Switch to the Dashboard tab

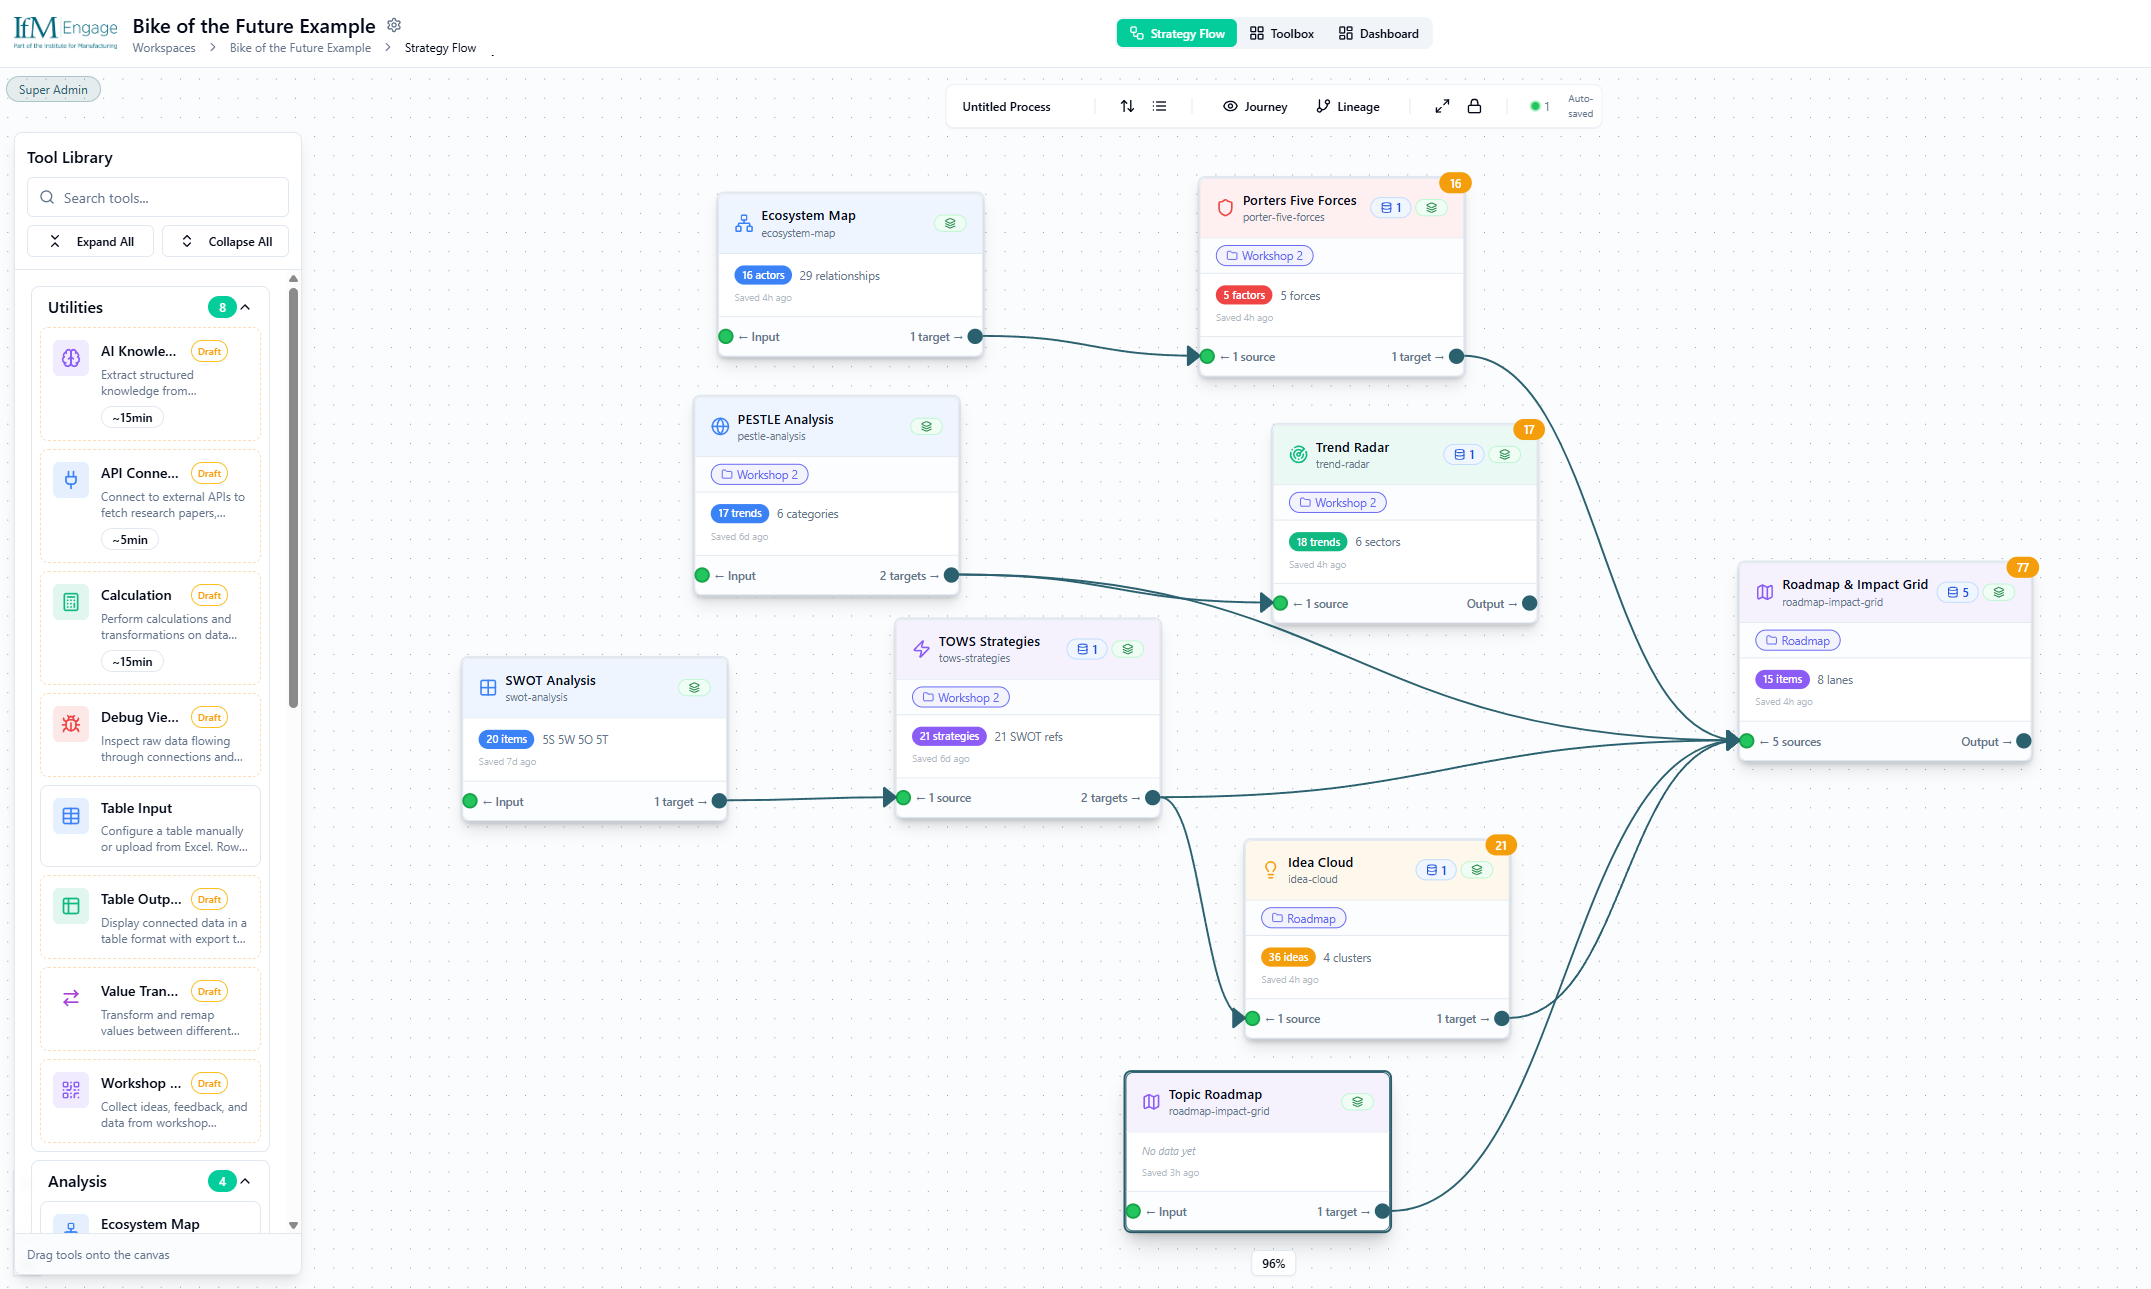point(1378,32)
